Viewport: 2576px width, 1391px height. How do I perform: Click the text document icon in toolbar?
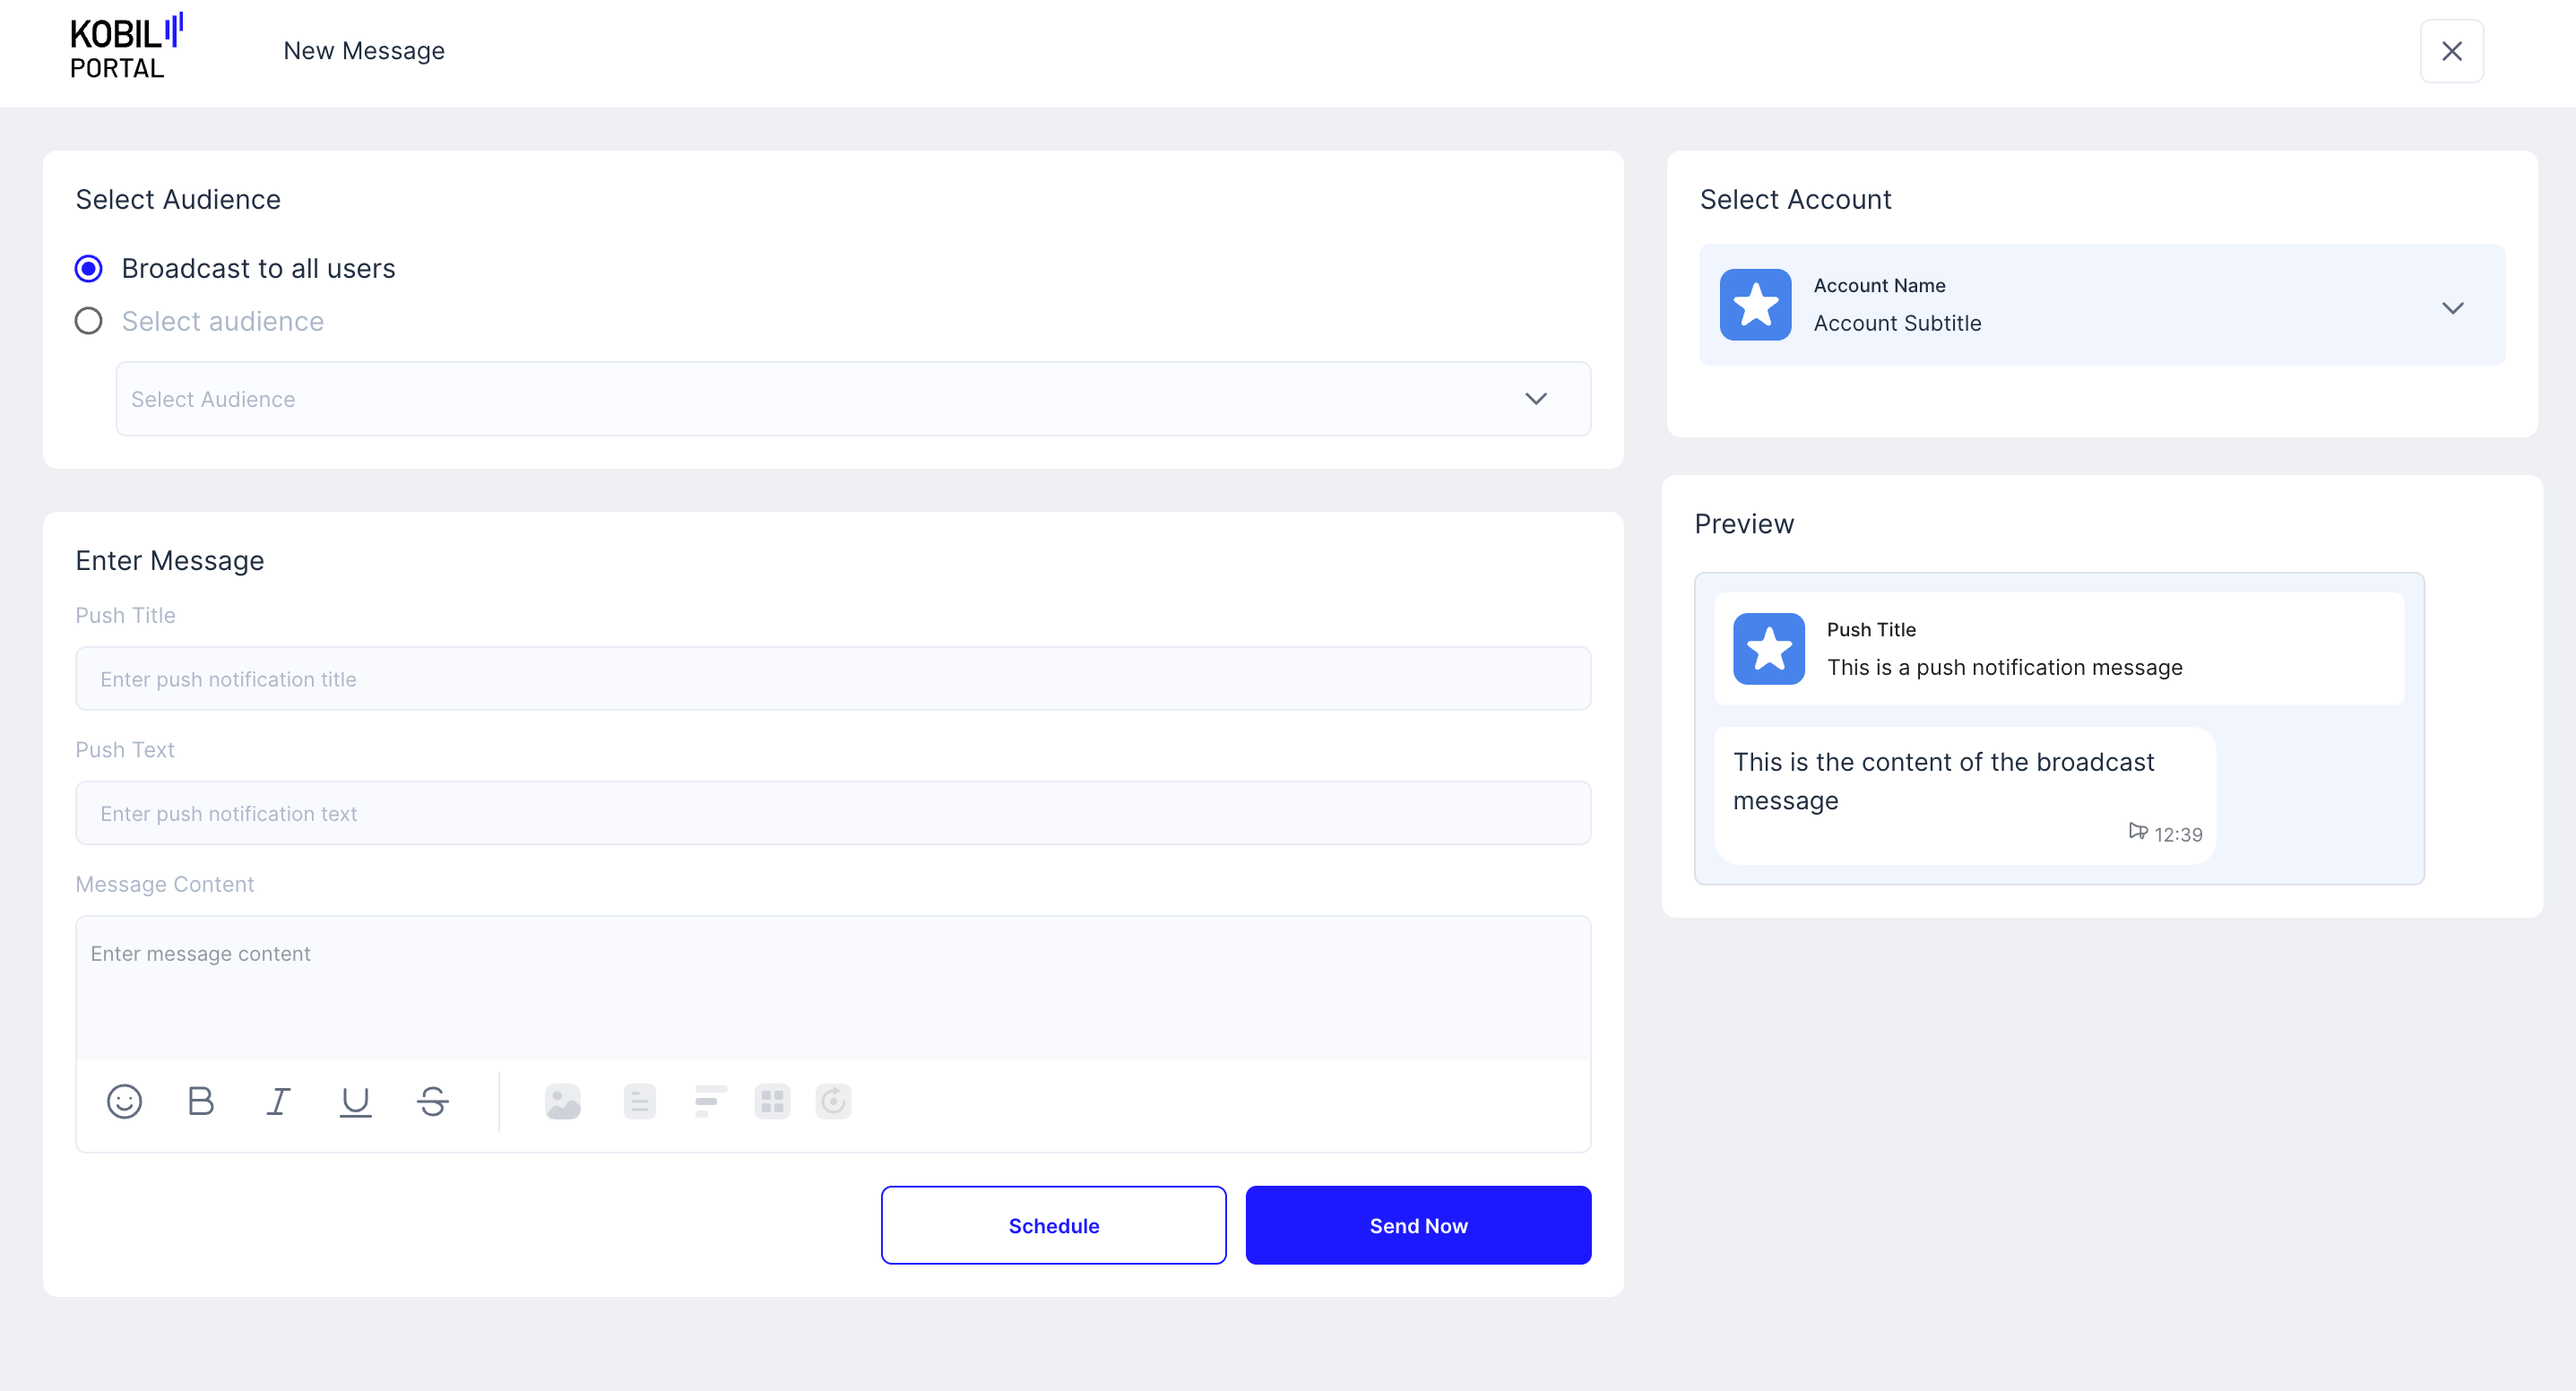(639, 1101)
